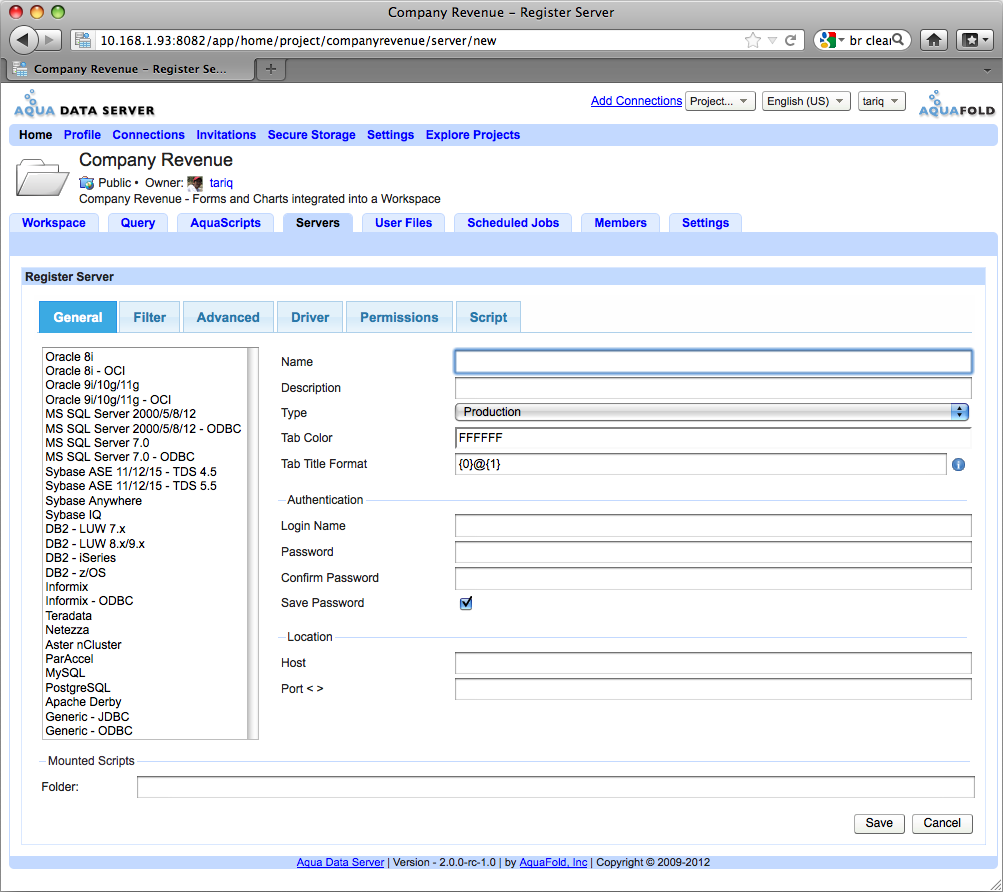Click the browser back arrow button
This screenshot has width=1003, height=892.
(x=24, y=40)
